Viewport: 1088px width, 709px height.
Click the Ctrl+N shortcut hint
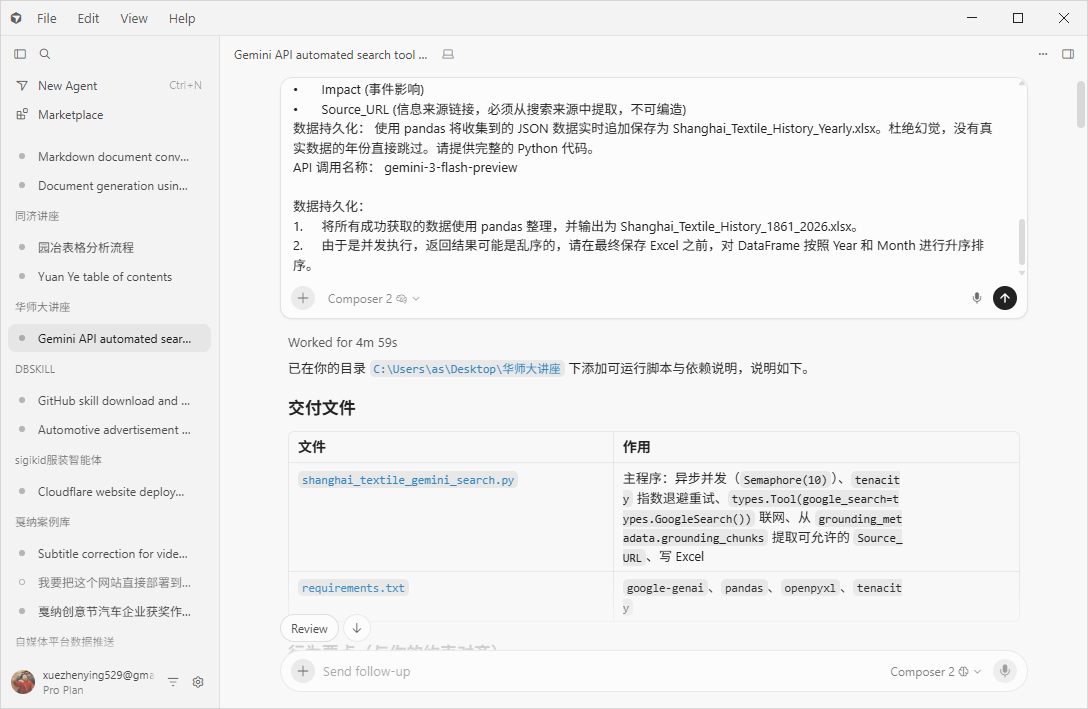tap(185, 85)
